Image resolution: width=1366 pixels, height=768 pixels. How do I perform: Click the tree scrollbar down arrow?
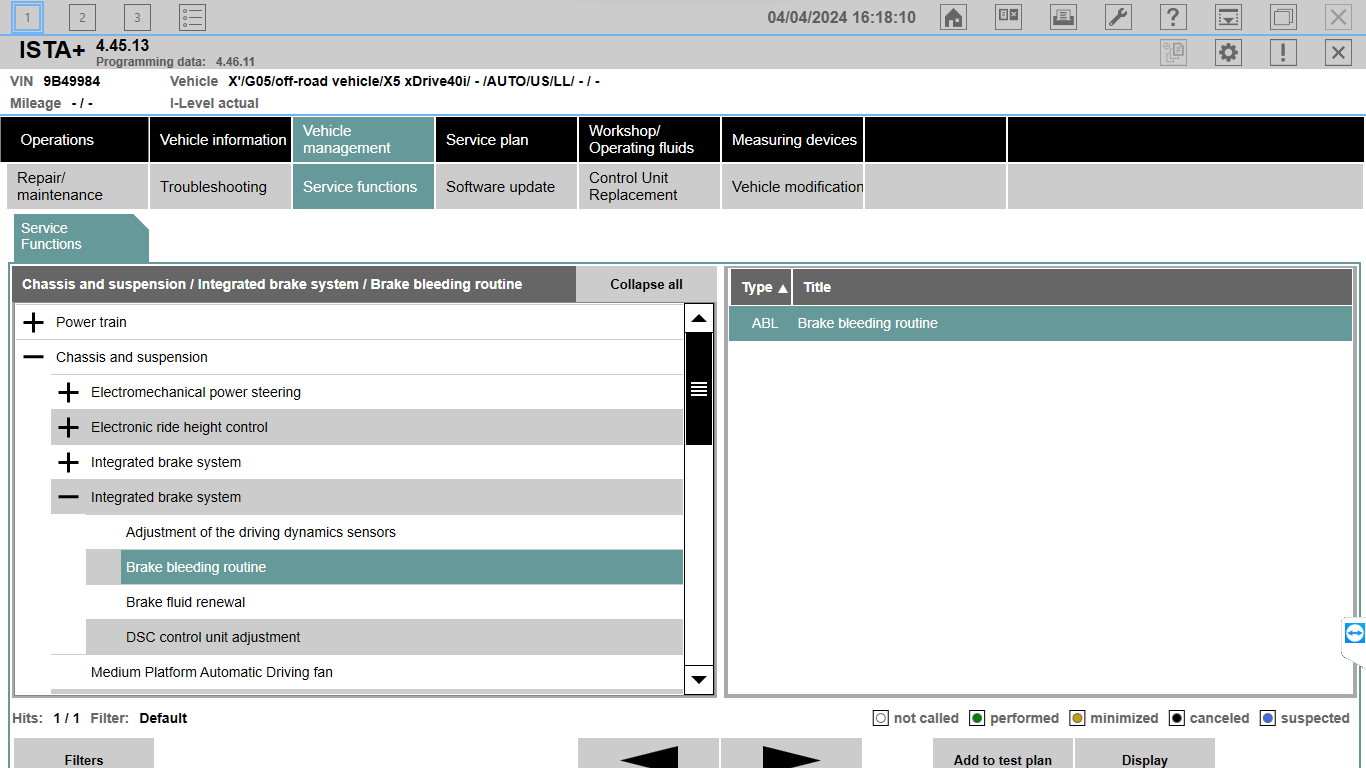click(x=699, y=679)
